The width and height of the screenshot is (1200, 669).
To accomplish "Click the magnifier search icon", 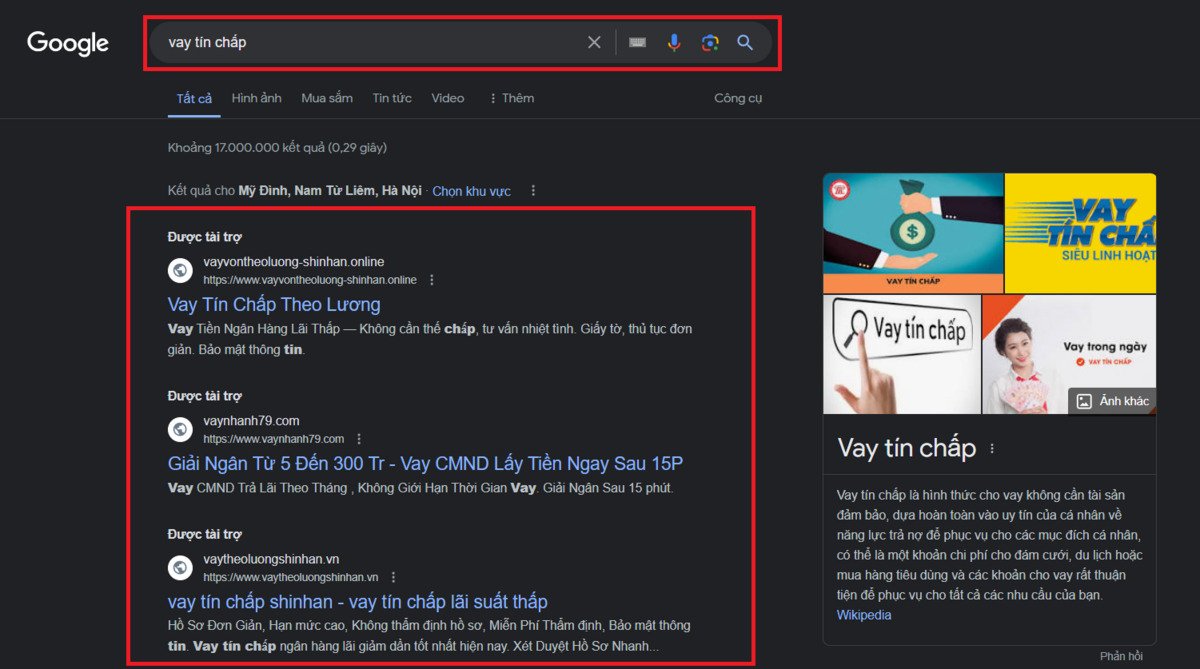I will [x=745, y=42].
